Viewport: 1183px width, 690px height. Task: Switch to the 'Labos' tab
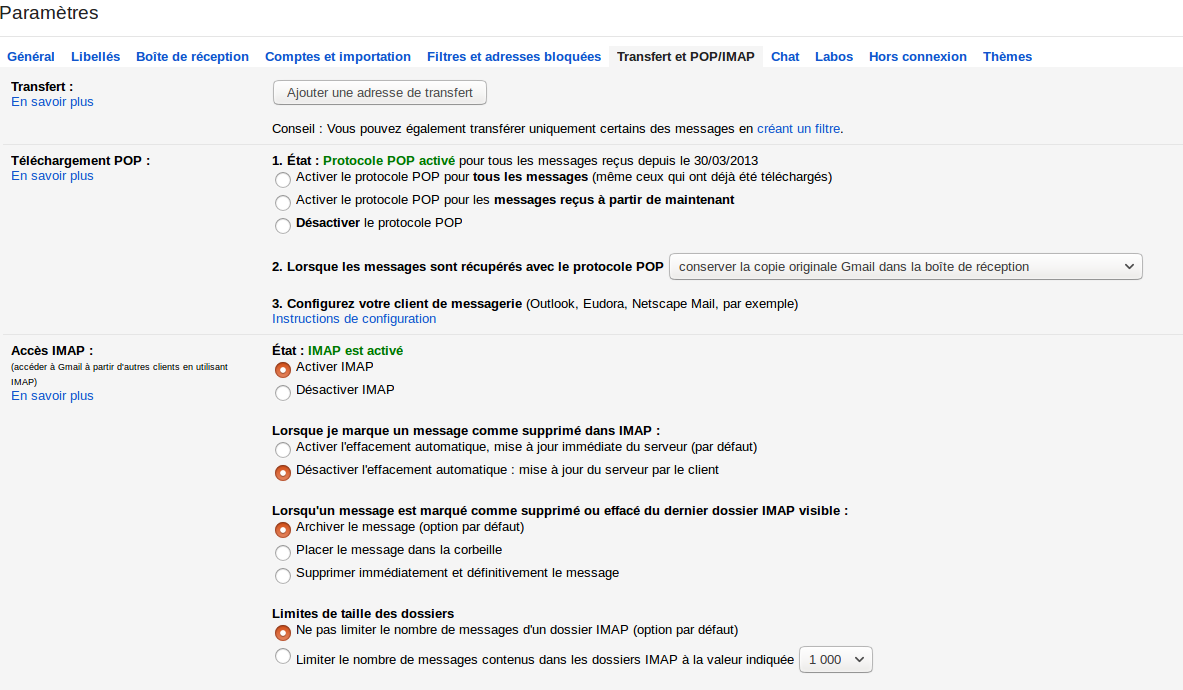pyautogui.click(x=834, y=57)
